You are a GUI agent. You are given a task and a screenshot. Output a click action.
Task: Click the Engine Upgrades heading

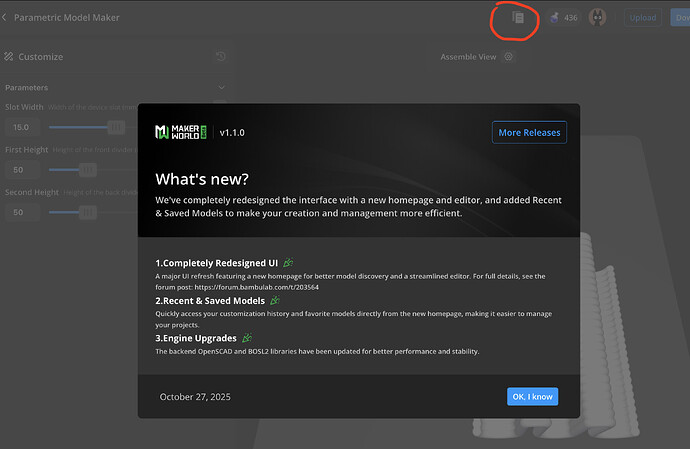coord(196,338)
